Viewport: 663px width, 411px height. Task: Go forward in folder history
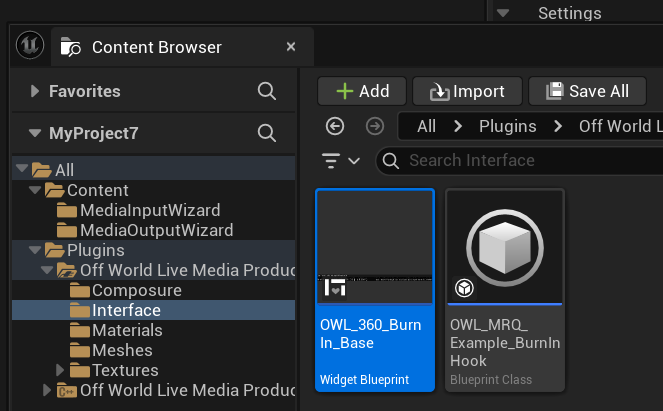tap(375, 126)
